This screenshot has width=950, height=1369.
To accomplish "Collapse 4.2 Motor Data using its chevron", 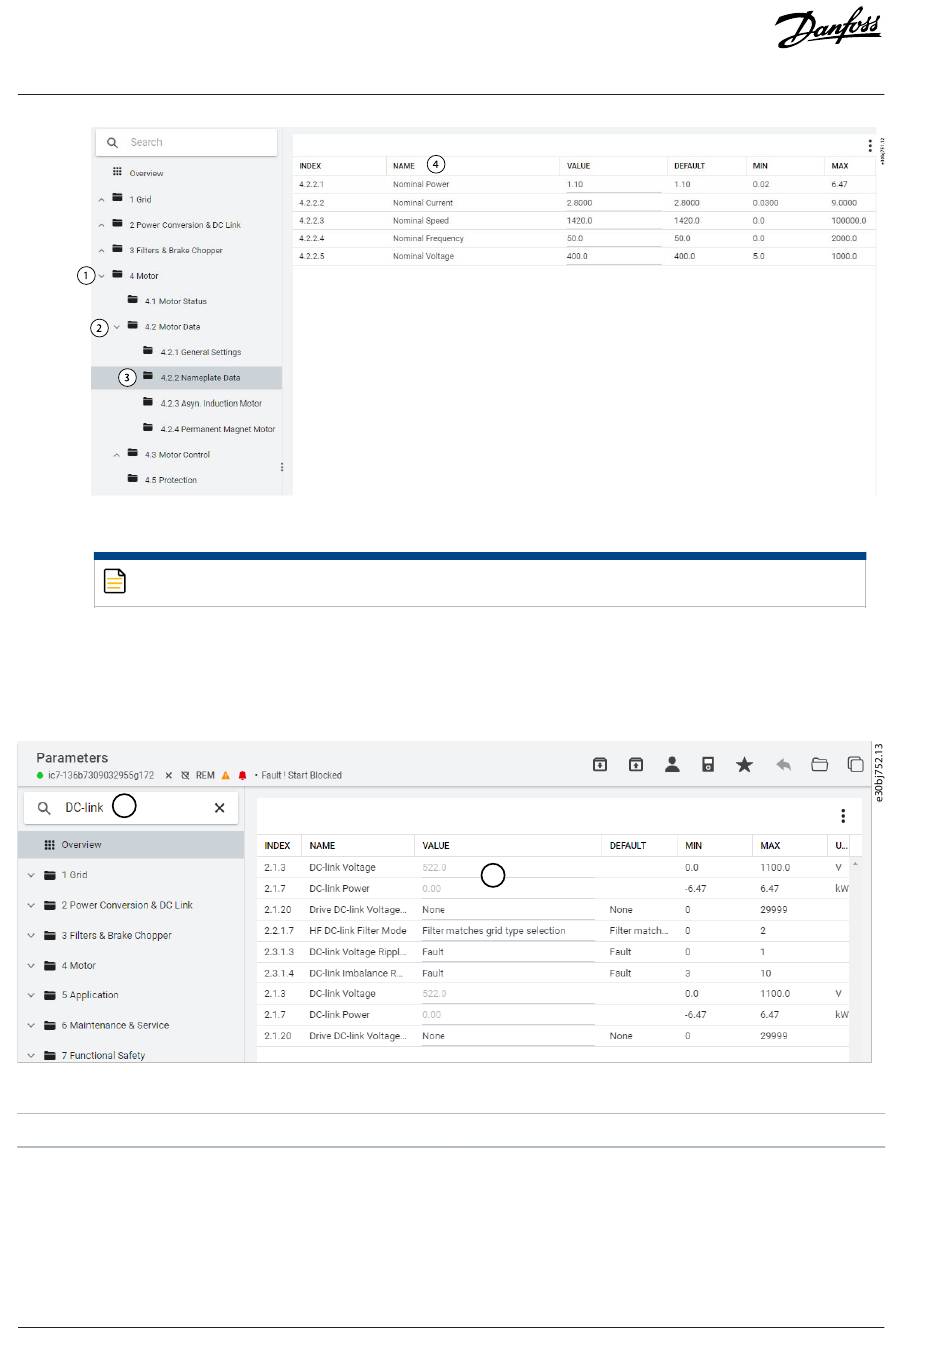I will (117, 327).
